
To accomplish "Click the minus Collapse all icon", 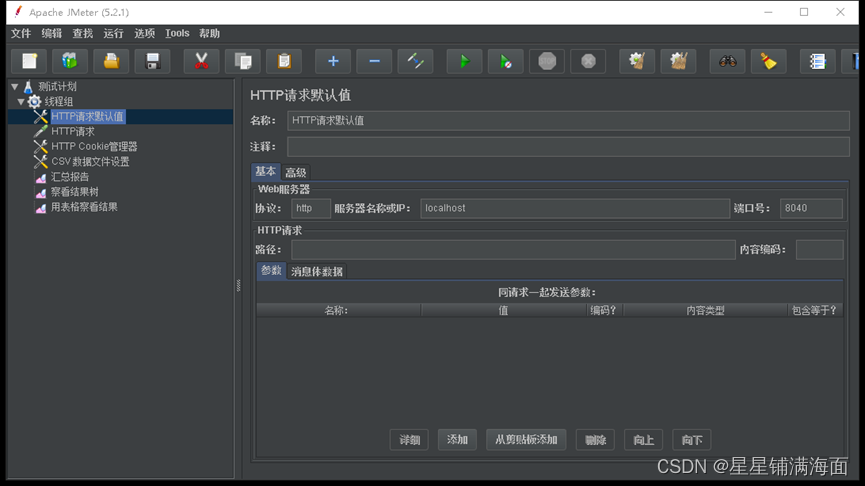I will [x=374, y=61].
